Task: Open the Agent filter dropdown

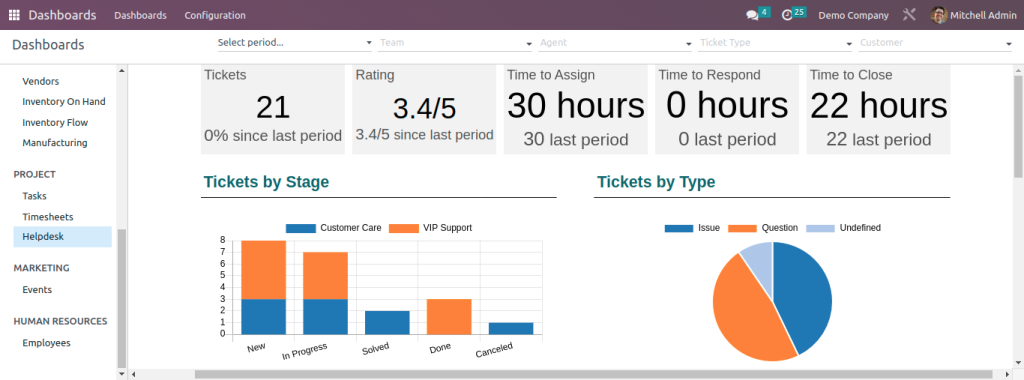Action: [x=615, y=42]
